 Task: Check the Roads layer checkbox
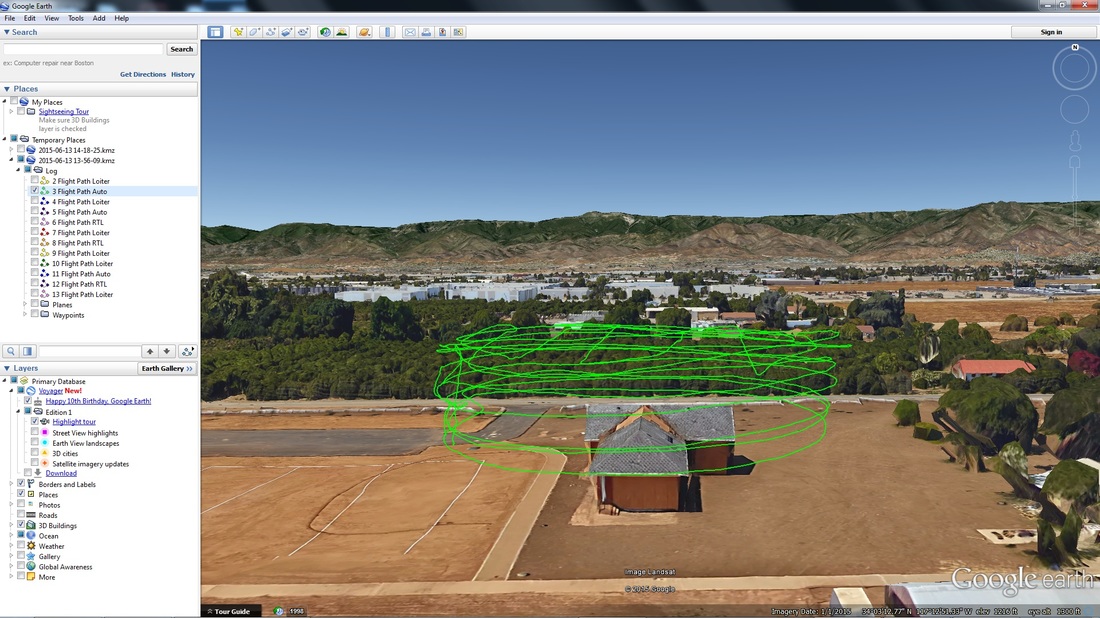[x=21, y=515]
